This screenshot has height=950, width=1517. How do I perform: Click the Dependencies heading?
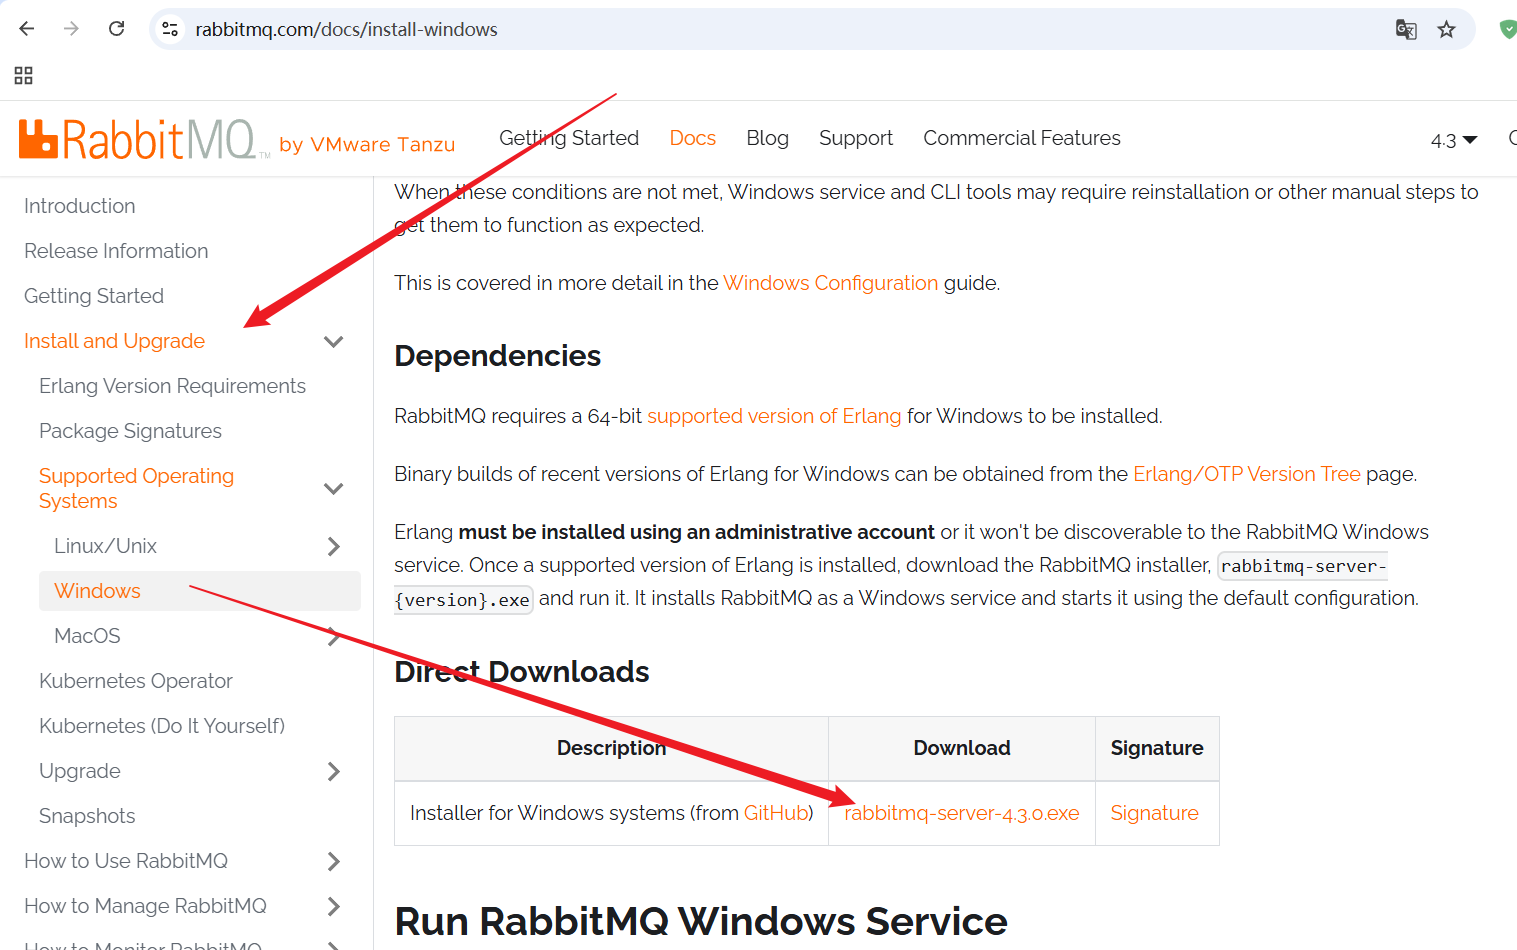point(497,356)
